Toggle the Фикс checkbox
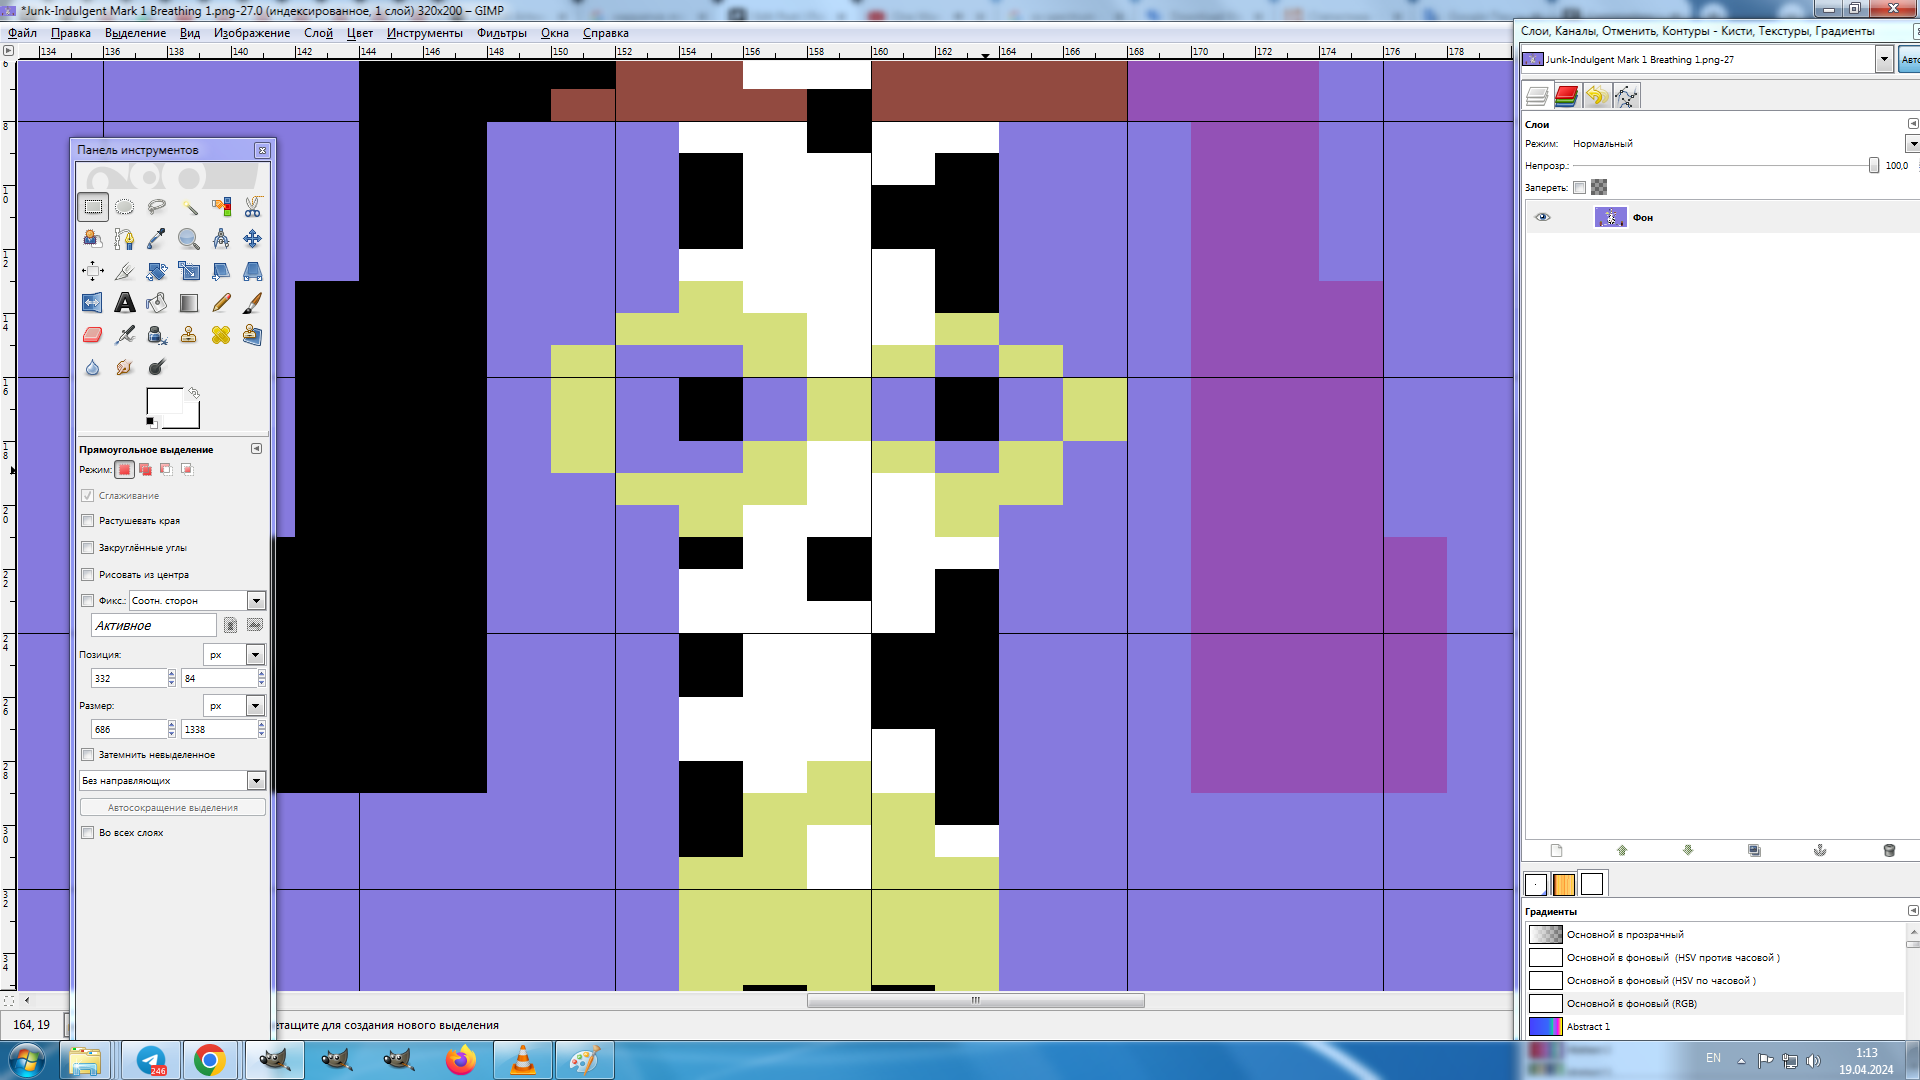Screen dimensions: 1920x1080 (88, 601)
